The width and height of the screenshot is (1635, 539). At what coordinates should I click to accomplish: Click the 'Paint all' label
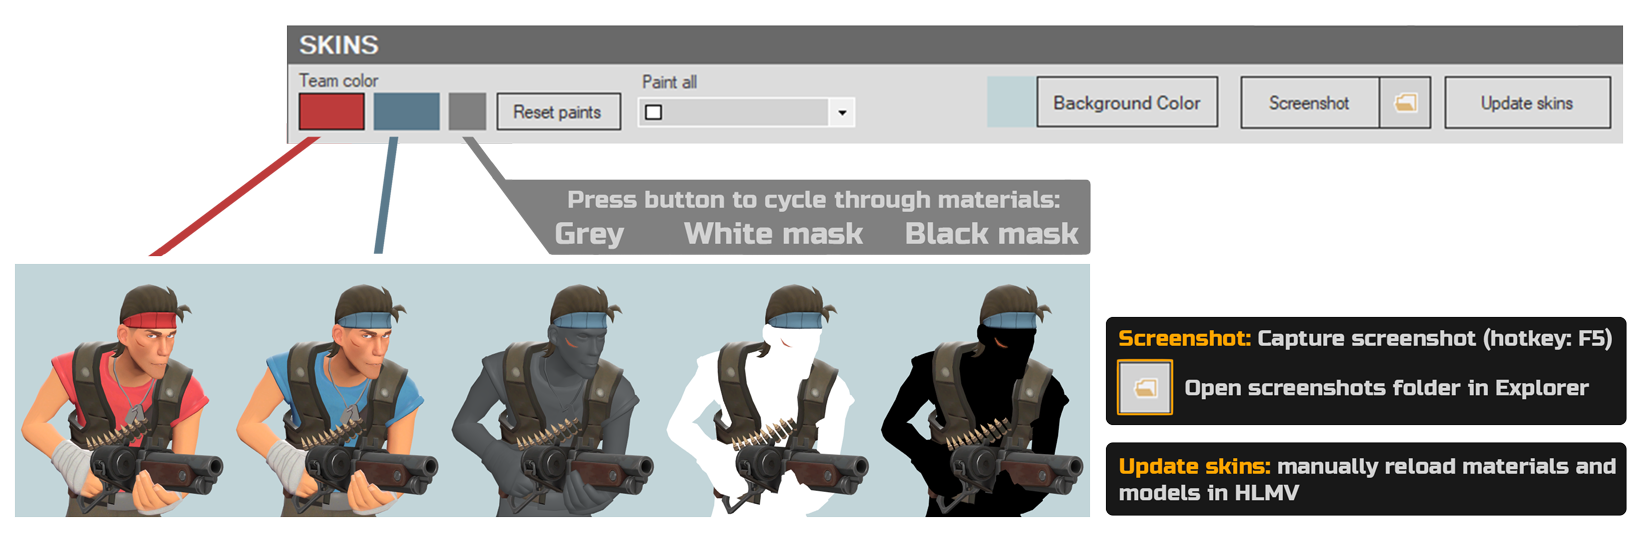669,82
